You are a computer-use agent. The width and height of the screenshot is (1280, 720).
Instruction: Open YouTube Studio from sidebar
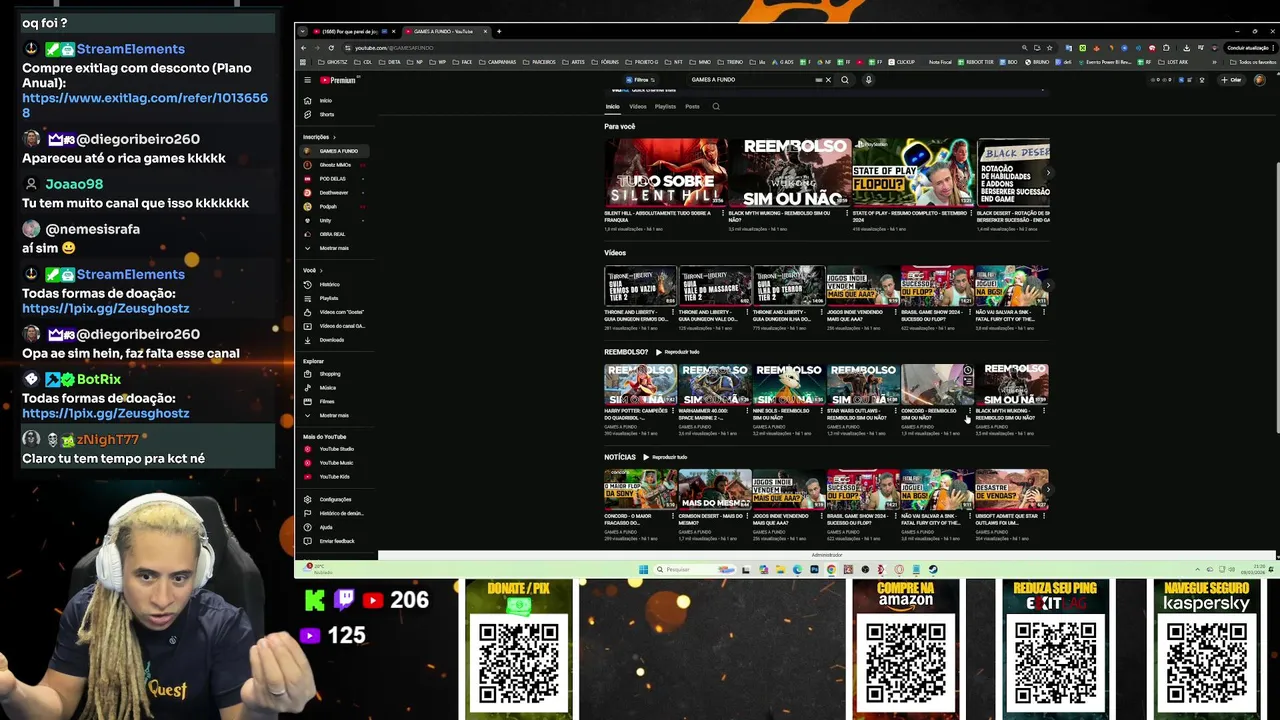pyautogui.click(x=336, y=449)
